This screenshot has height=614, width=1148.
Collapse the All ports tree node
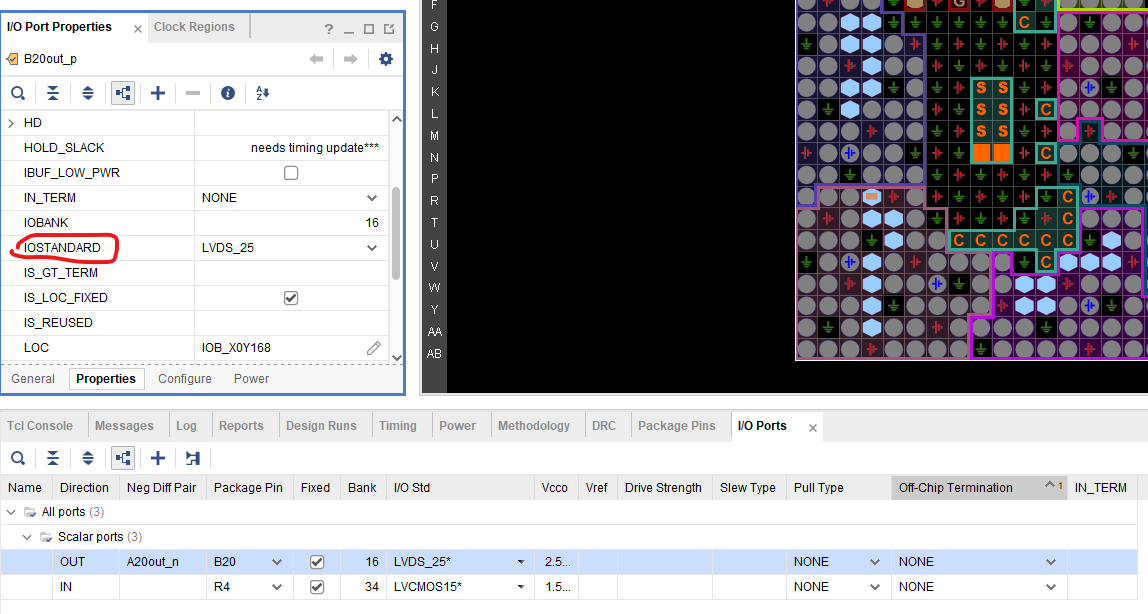11,512
